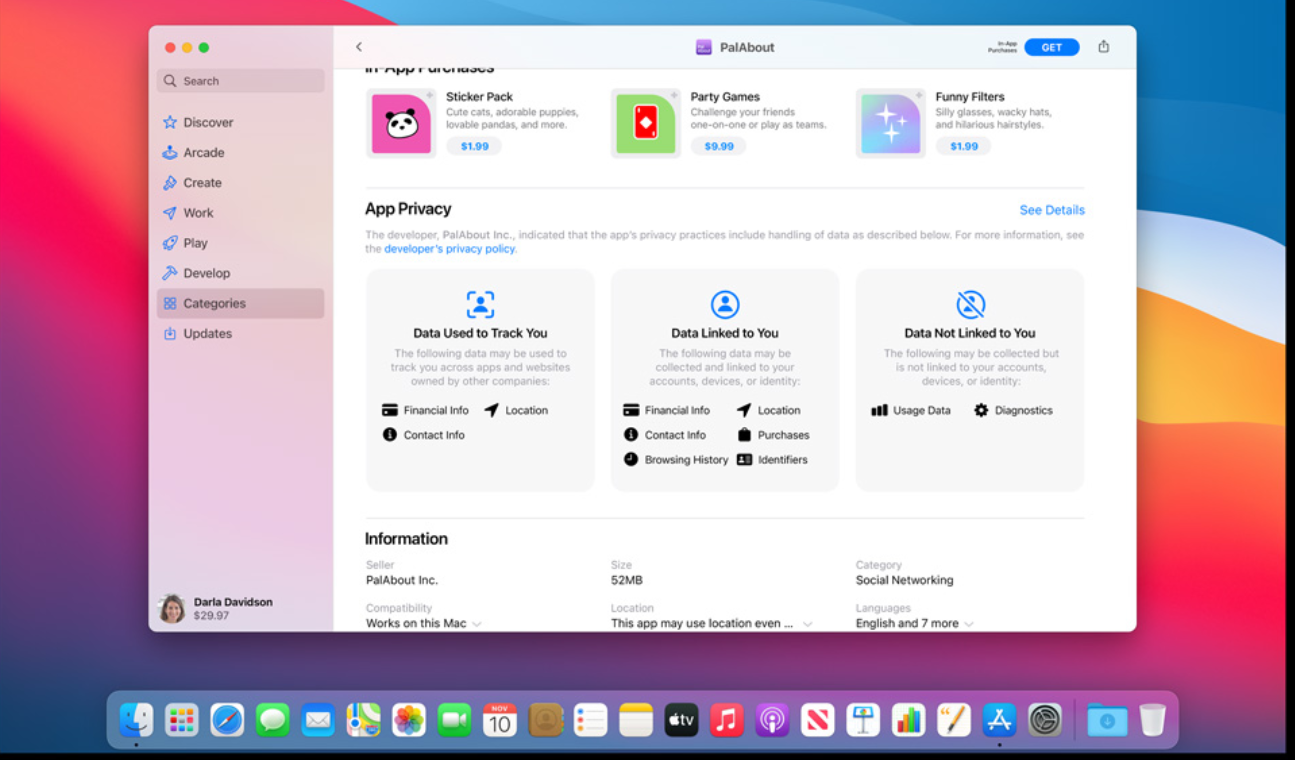Open the Trash in the Dock
Viewport: 1295px width, 760px height.
click(x=1153, y=719)
